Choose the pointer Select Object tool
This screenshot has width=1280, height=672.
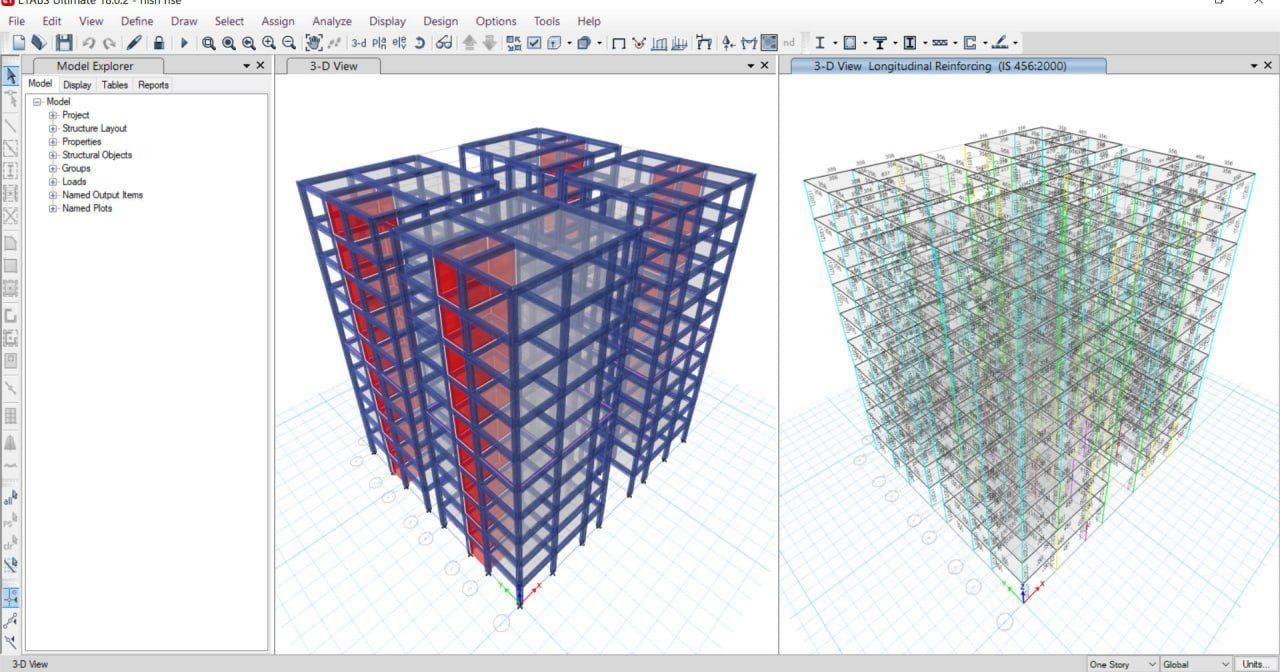(x=11, y=77)
